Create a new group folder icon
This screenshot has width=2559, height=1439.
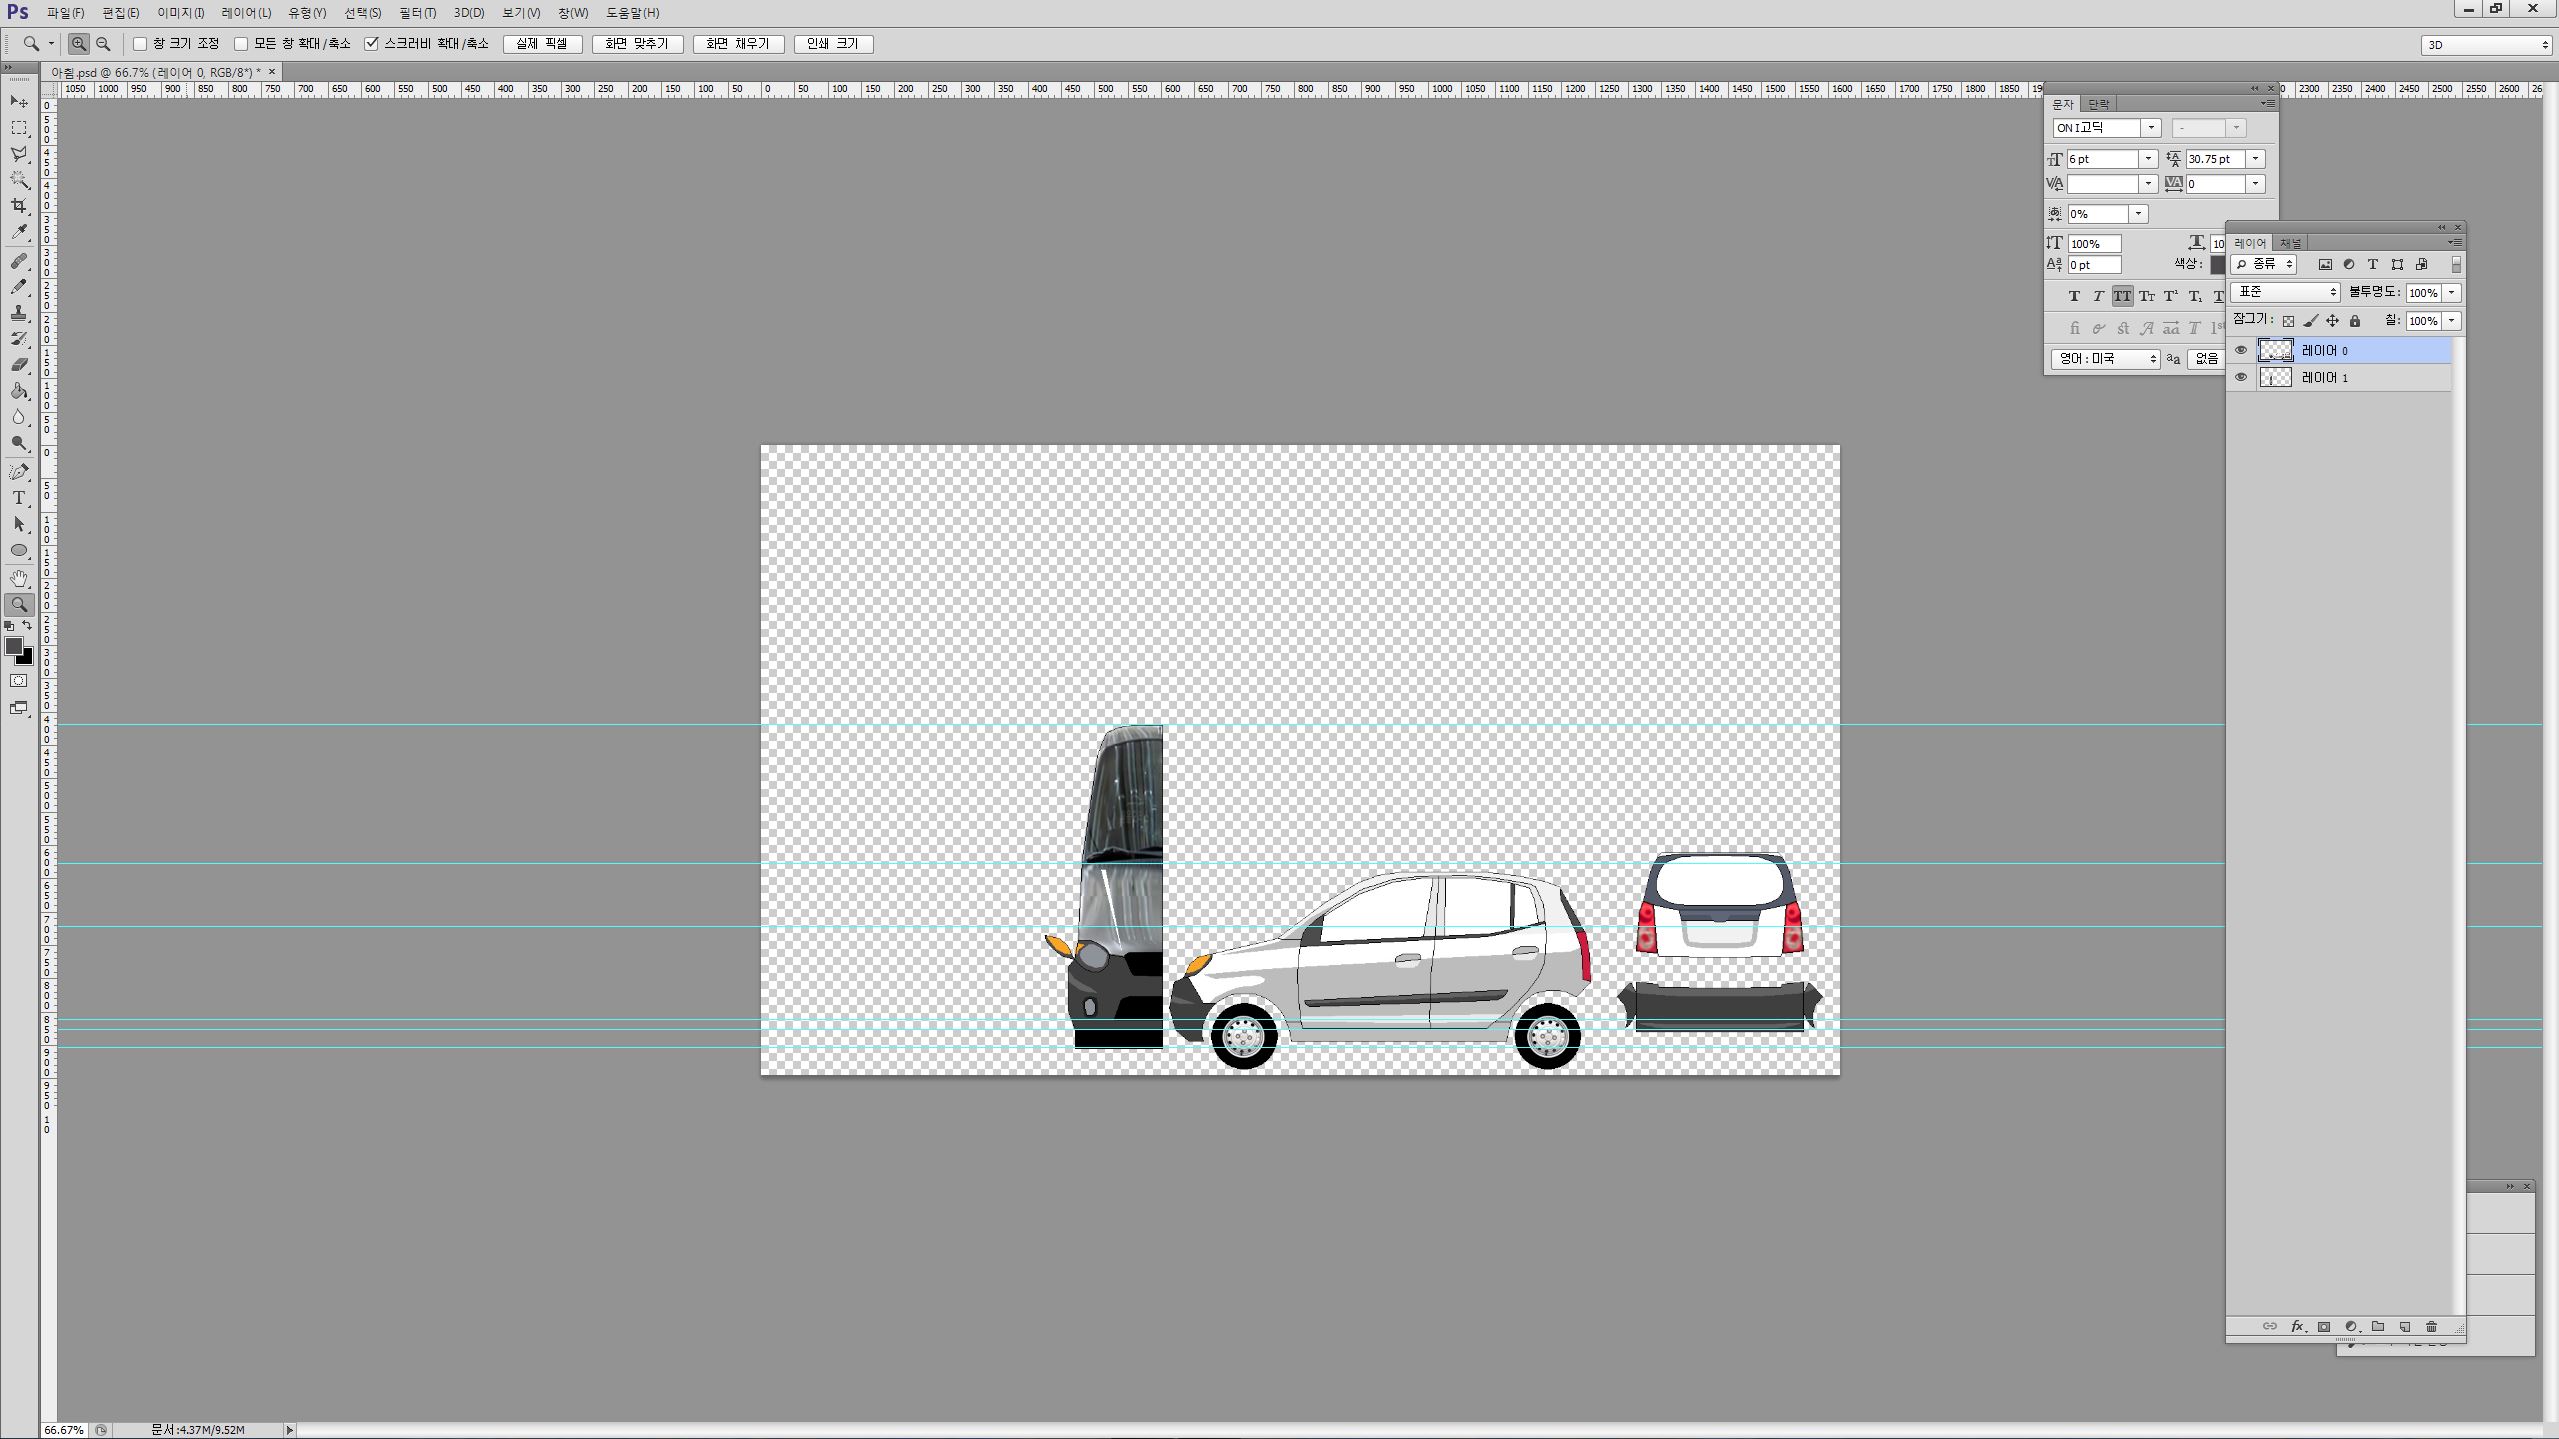(x=2378, y=1327)
